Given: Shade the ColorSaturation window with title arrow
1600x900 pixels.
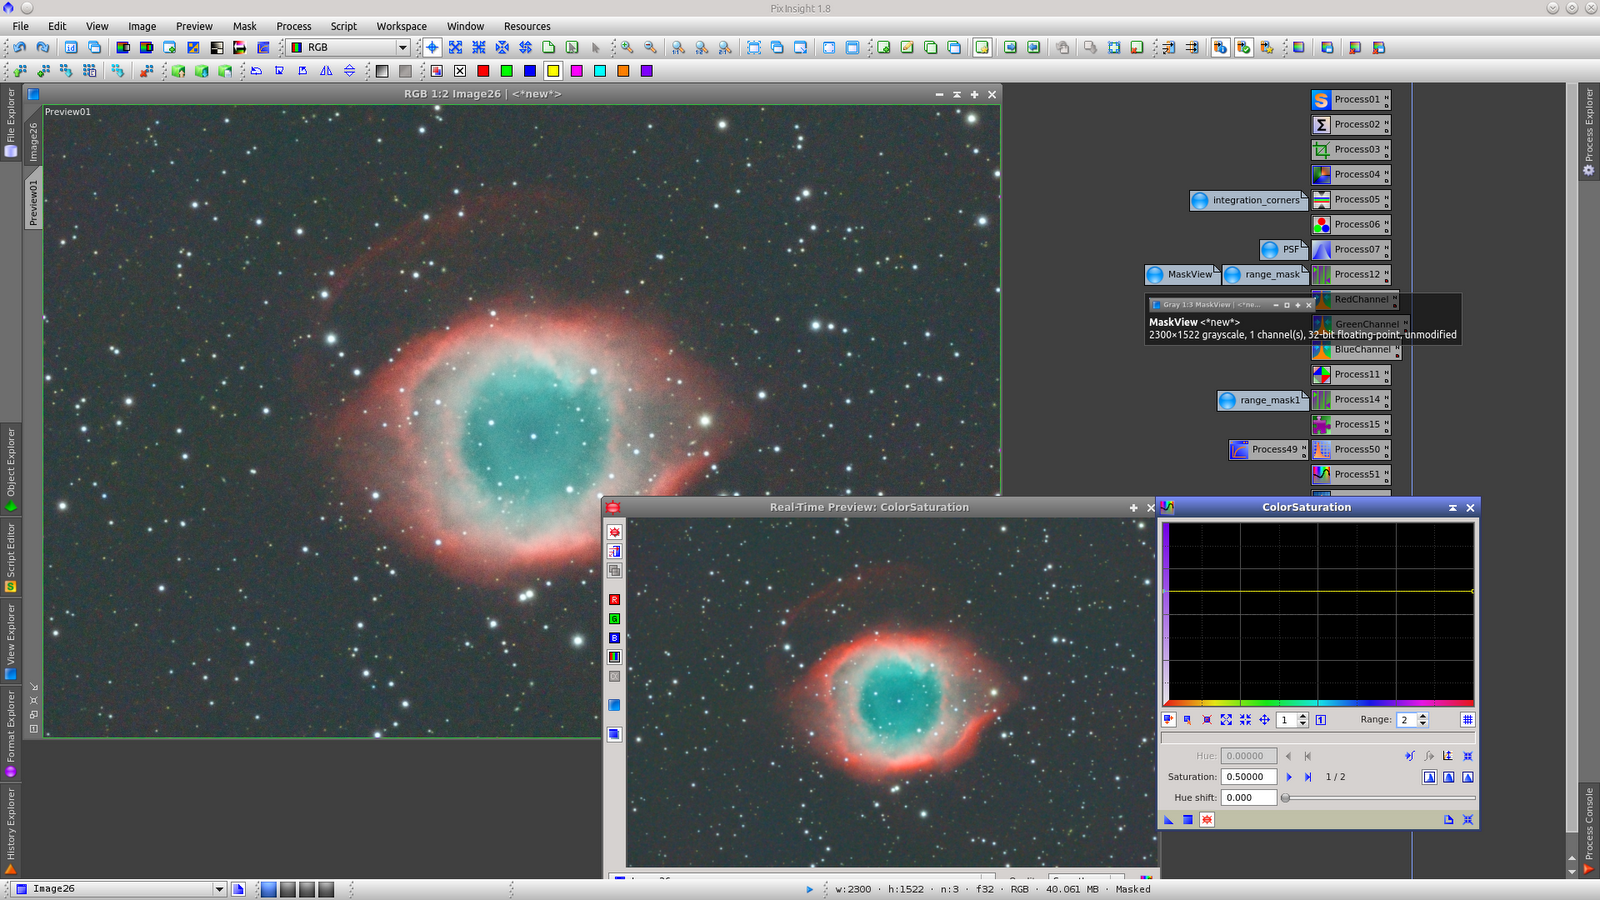Looking at the screenshot, I should click(x=1453, y=508).
